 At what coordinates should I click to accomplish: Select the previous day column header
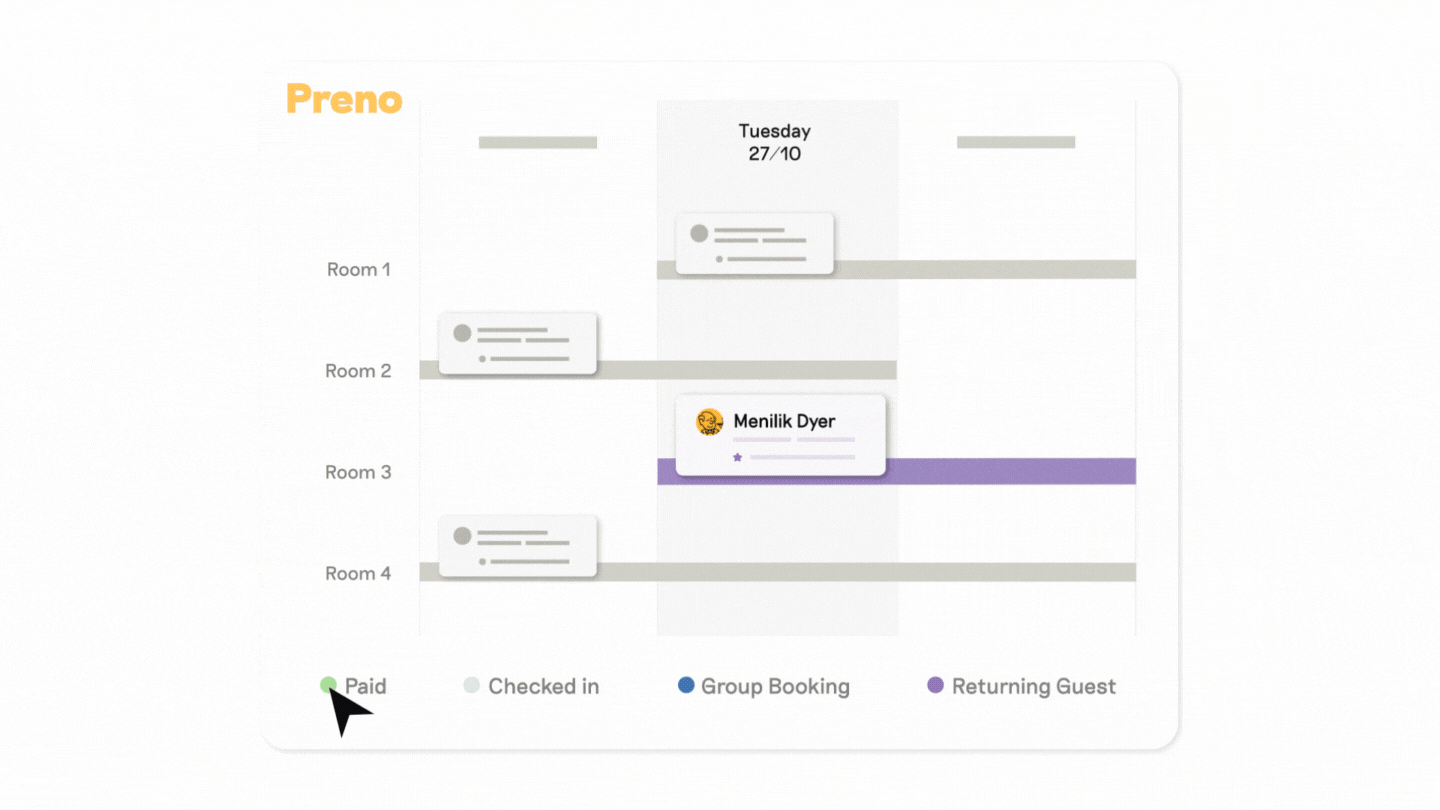(538, 143)
